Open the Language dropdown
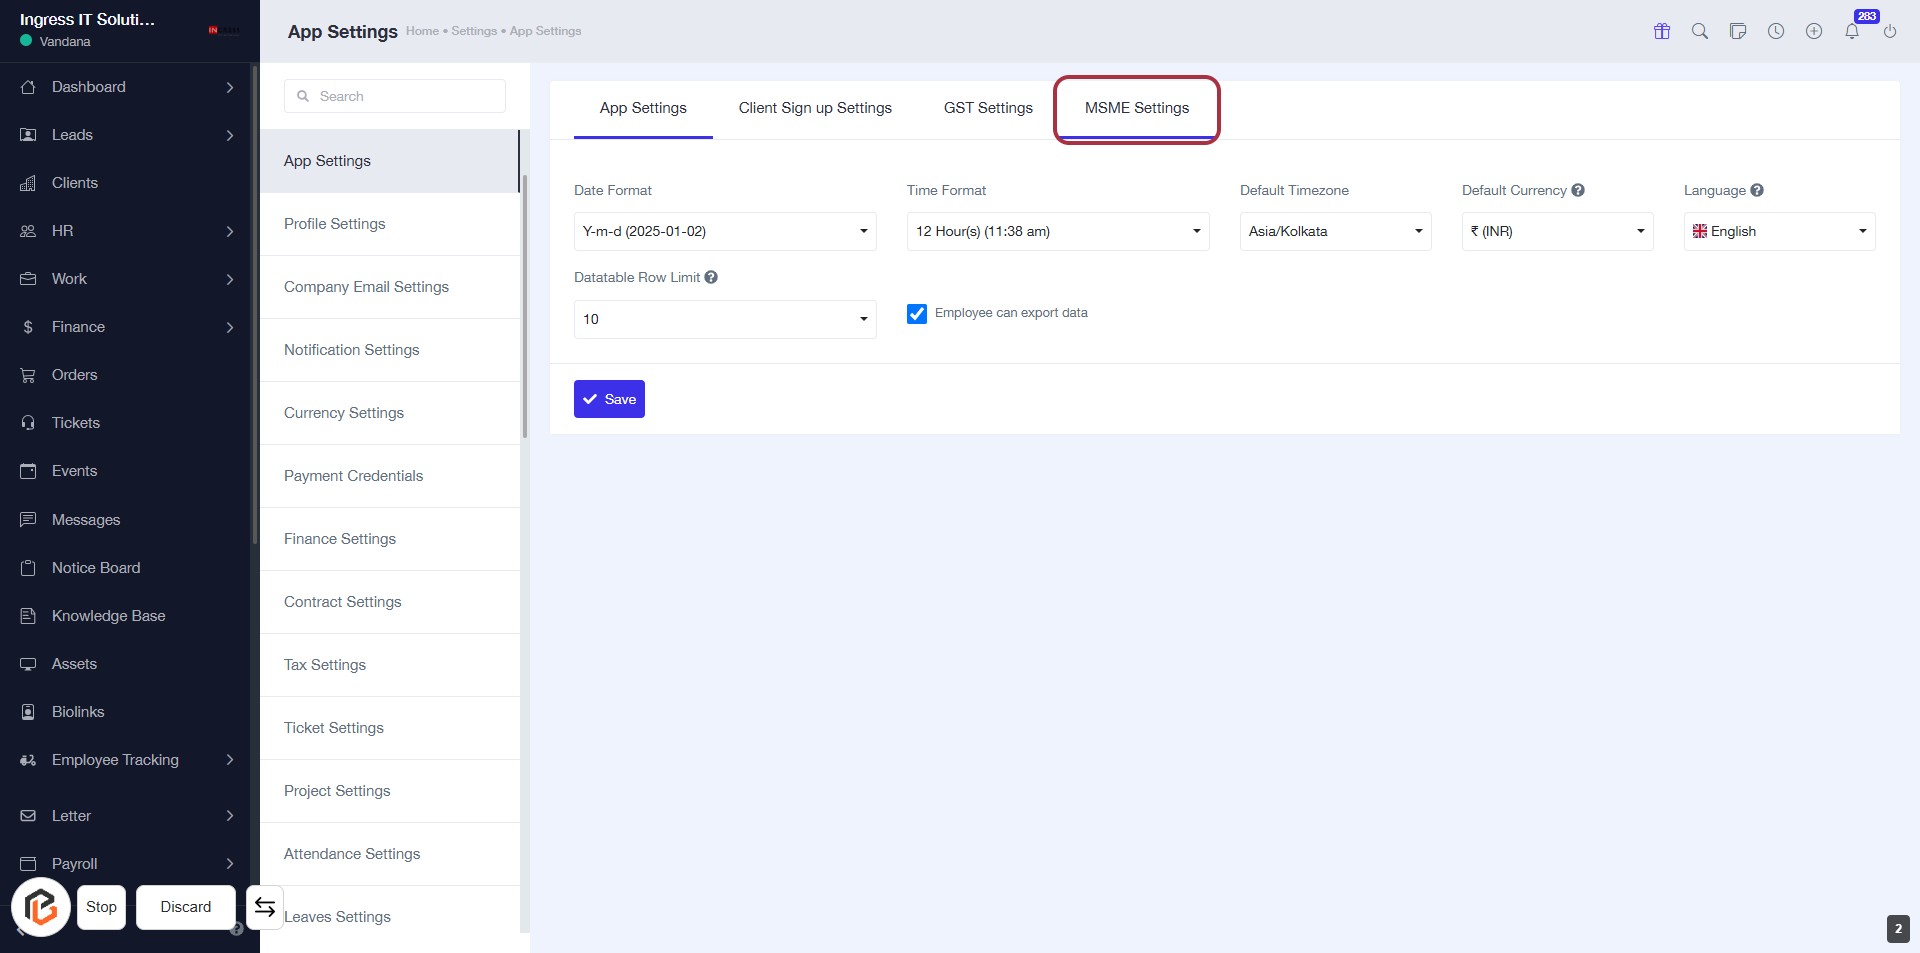The image size is (1920, 953). pos(1779,231)
